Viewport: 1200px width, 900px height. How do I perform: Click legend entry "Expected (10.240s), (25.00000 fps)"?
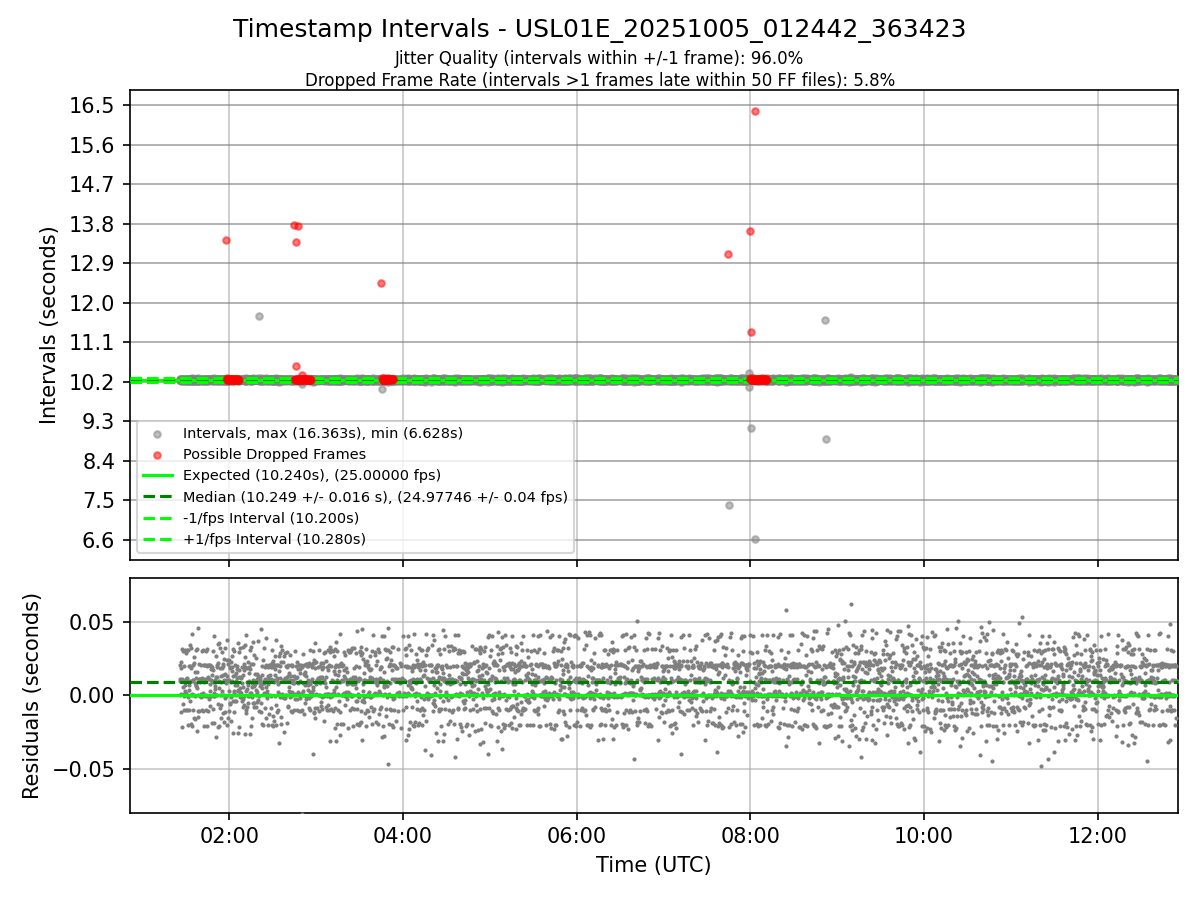click(x=311, y=475)
